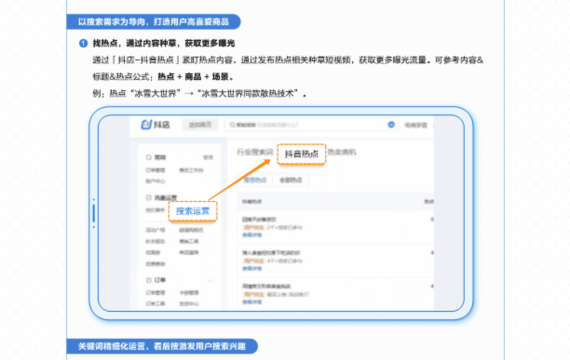Screen dimensions: 570x360
Task: Click 管理 next to 常用 section
Action: (x=208, y=157)
